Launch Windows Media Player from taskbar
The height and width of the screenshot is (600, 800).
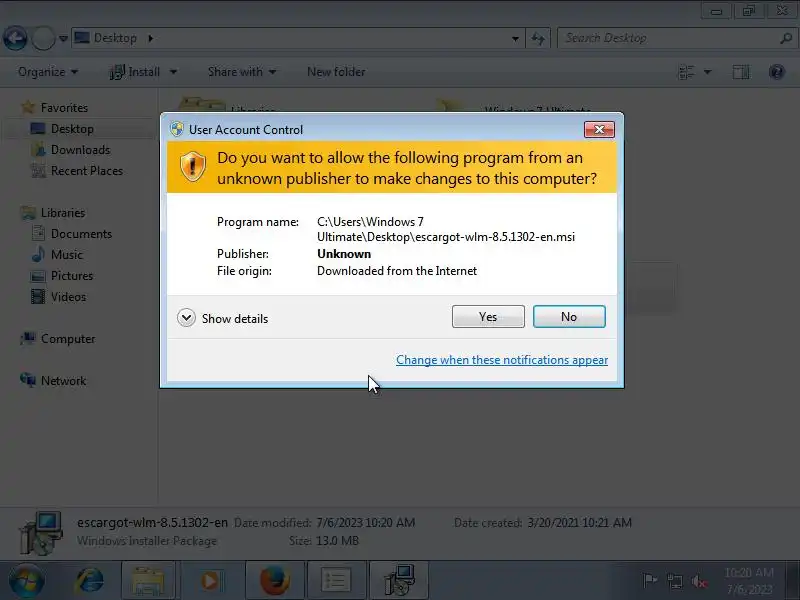point(210,581)
